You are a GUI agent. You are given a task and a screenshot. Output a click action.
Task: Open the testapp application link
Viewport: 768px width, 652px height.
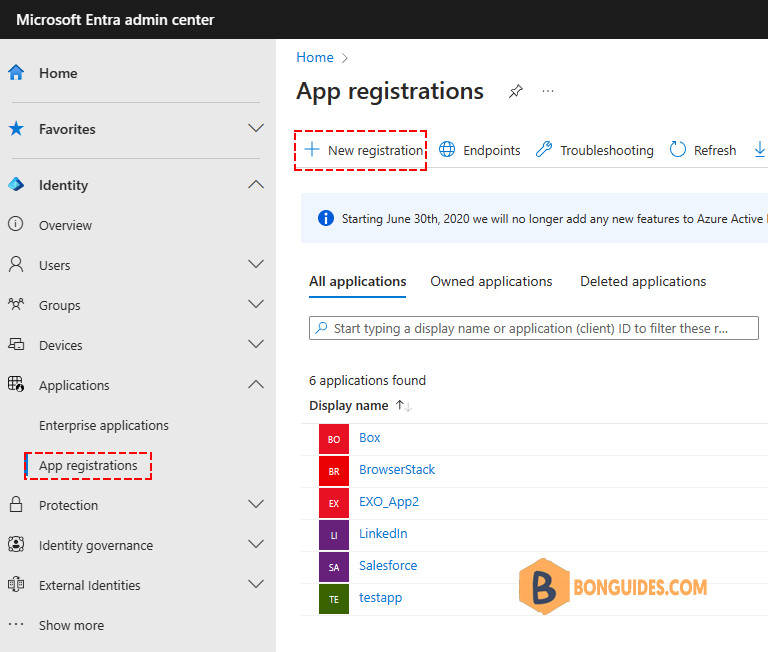[381, 598]
